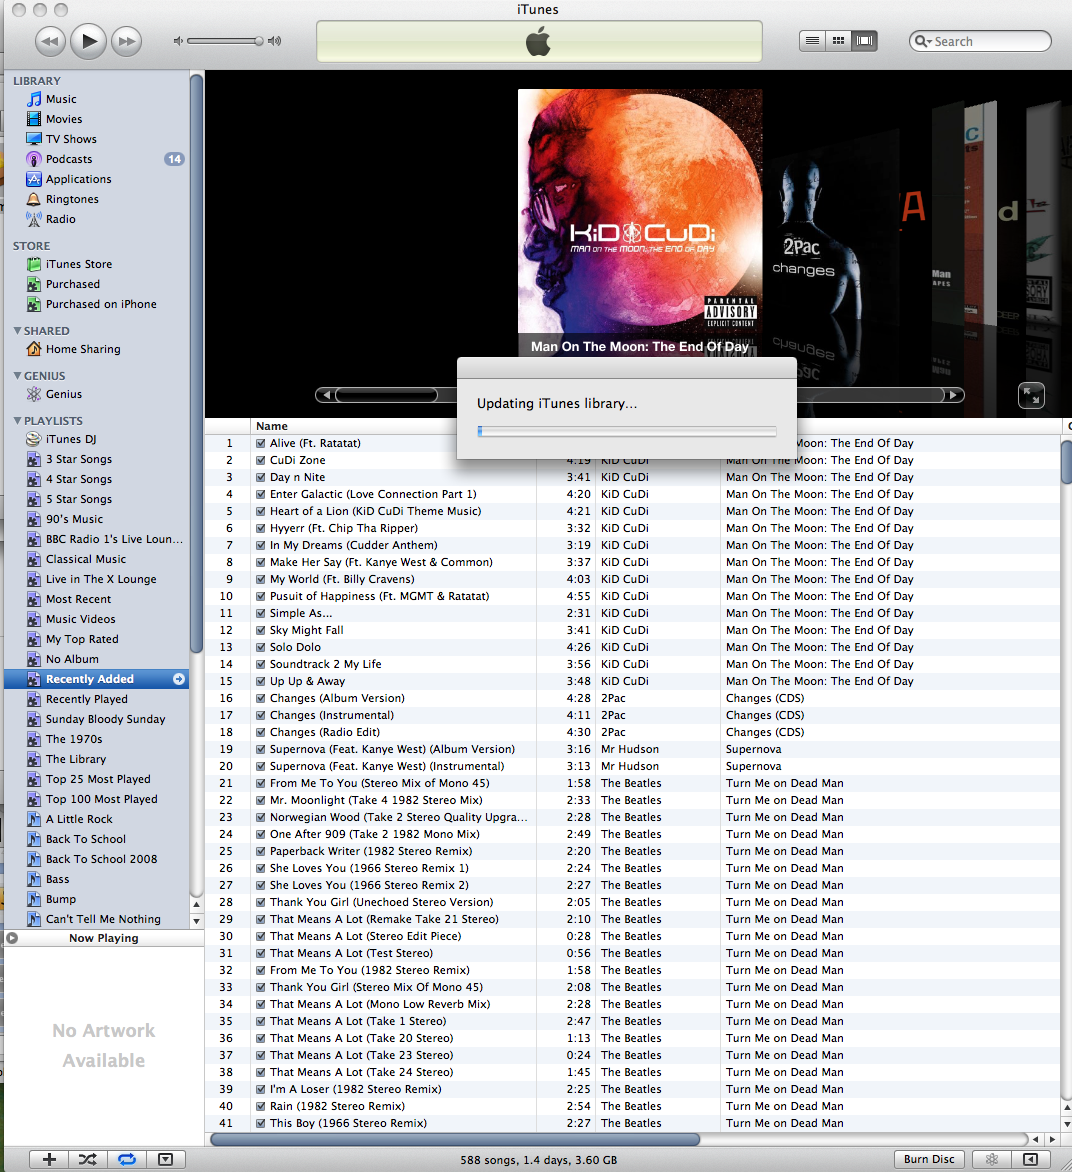Show or hide the artwork viewer
The image size is (1072, 1172).
pos(165,1159)
